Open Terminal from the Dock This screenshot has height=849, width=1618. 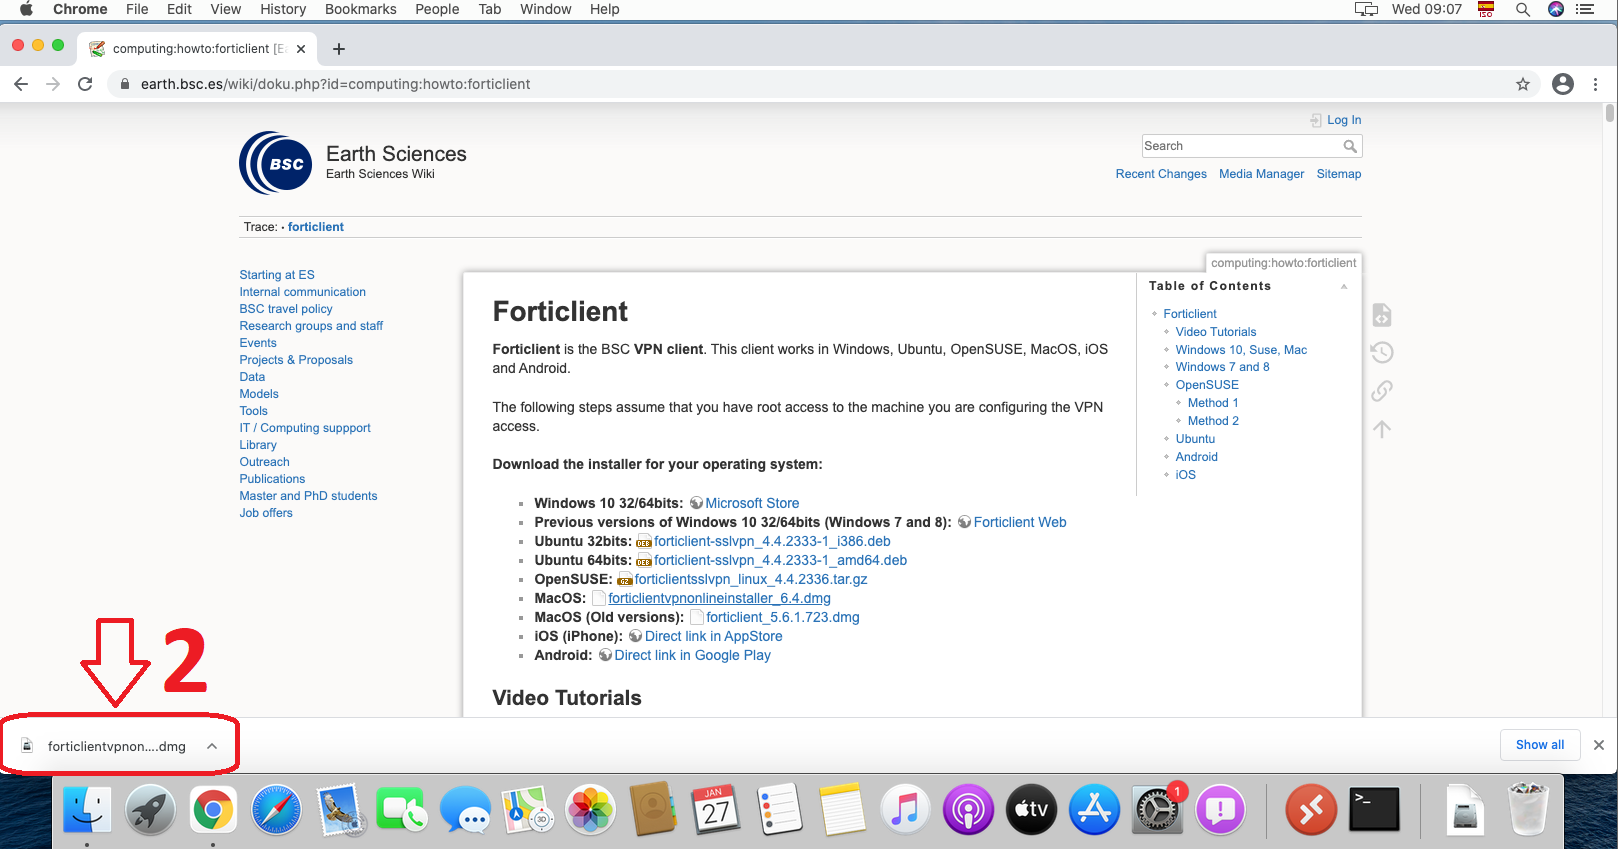click(x=1374, y=810)
